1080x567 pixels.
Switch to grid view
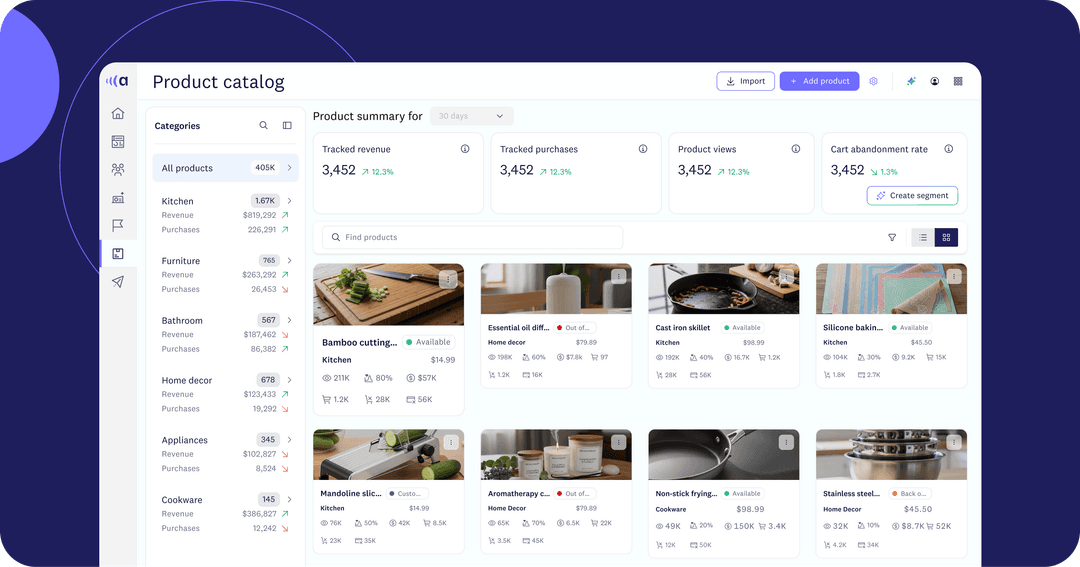pyautogui.click(x=946, y=238)
